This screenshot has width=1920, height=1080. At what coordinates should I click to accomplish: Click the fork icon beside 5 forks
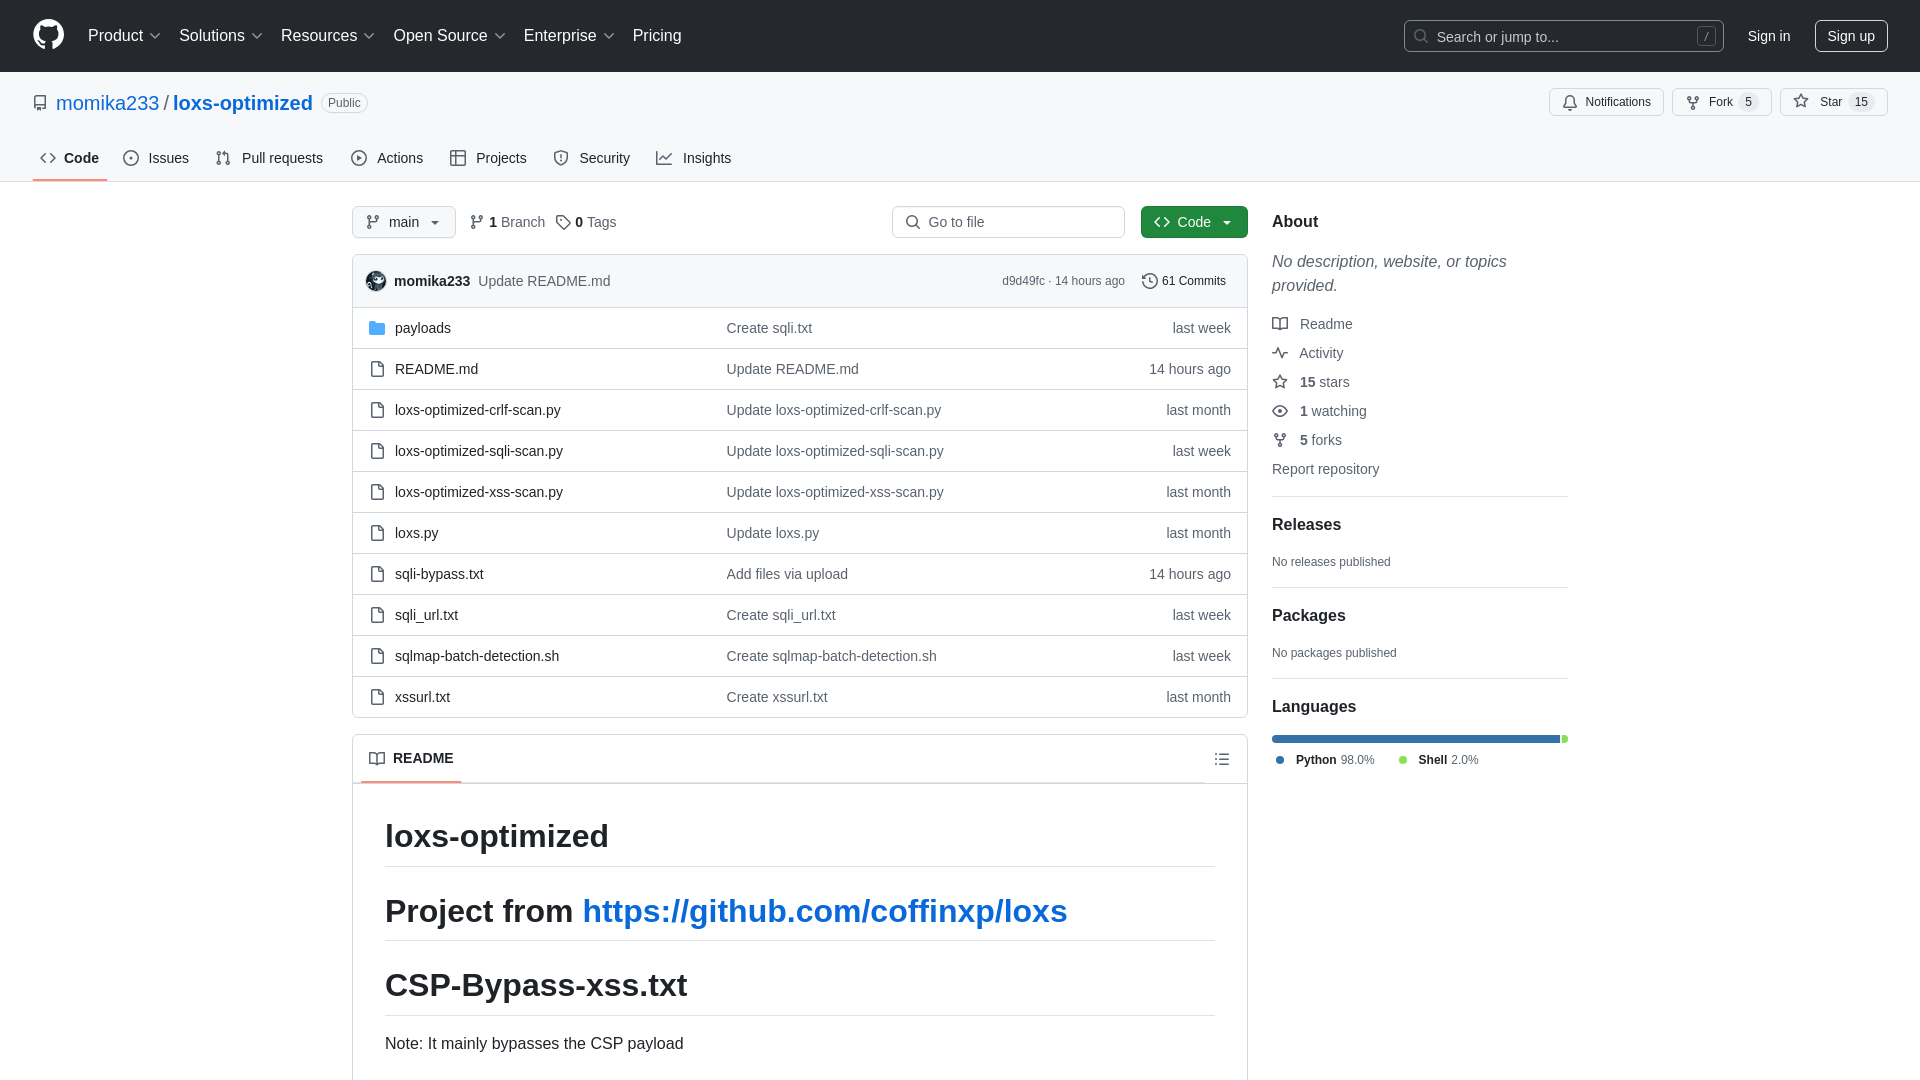click(x=1280, y=440)
